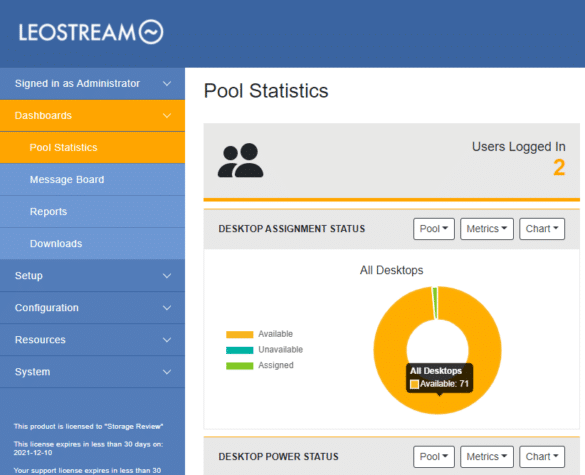Expand the System menu chevron
The image size is (585, 475).
click(167, 372)
